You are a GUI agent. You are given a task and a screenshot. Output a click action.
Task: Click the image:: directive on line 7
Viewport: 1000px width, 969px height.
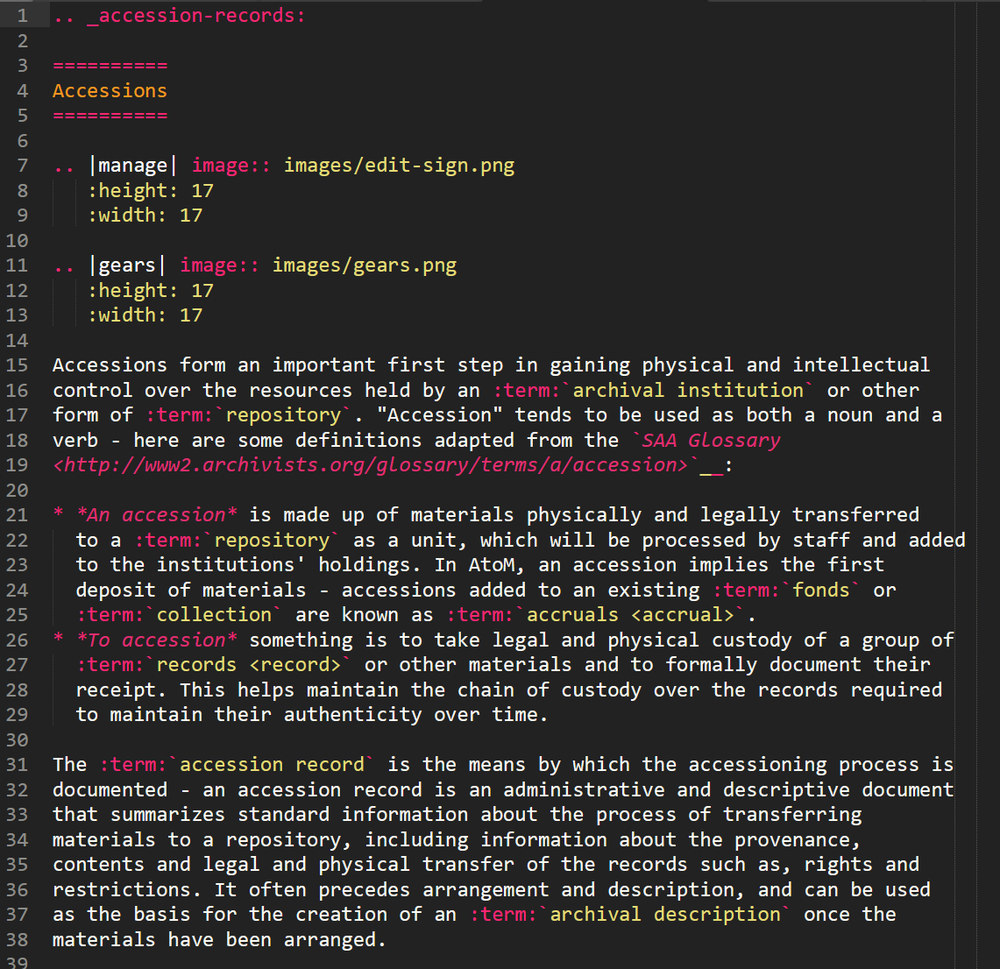tap(230, 165)
